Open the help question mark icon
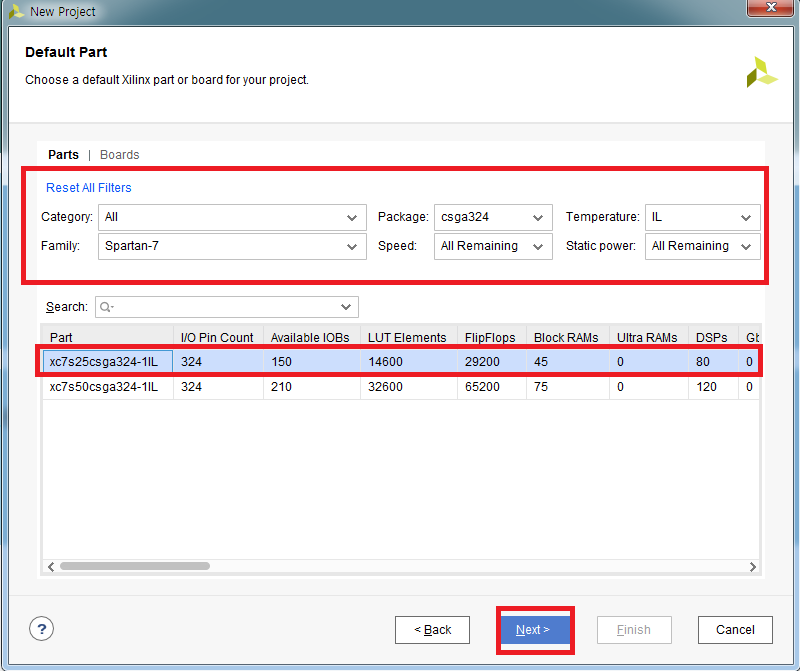 (41, 629)
